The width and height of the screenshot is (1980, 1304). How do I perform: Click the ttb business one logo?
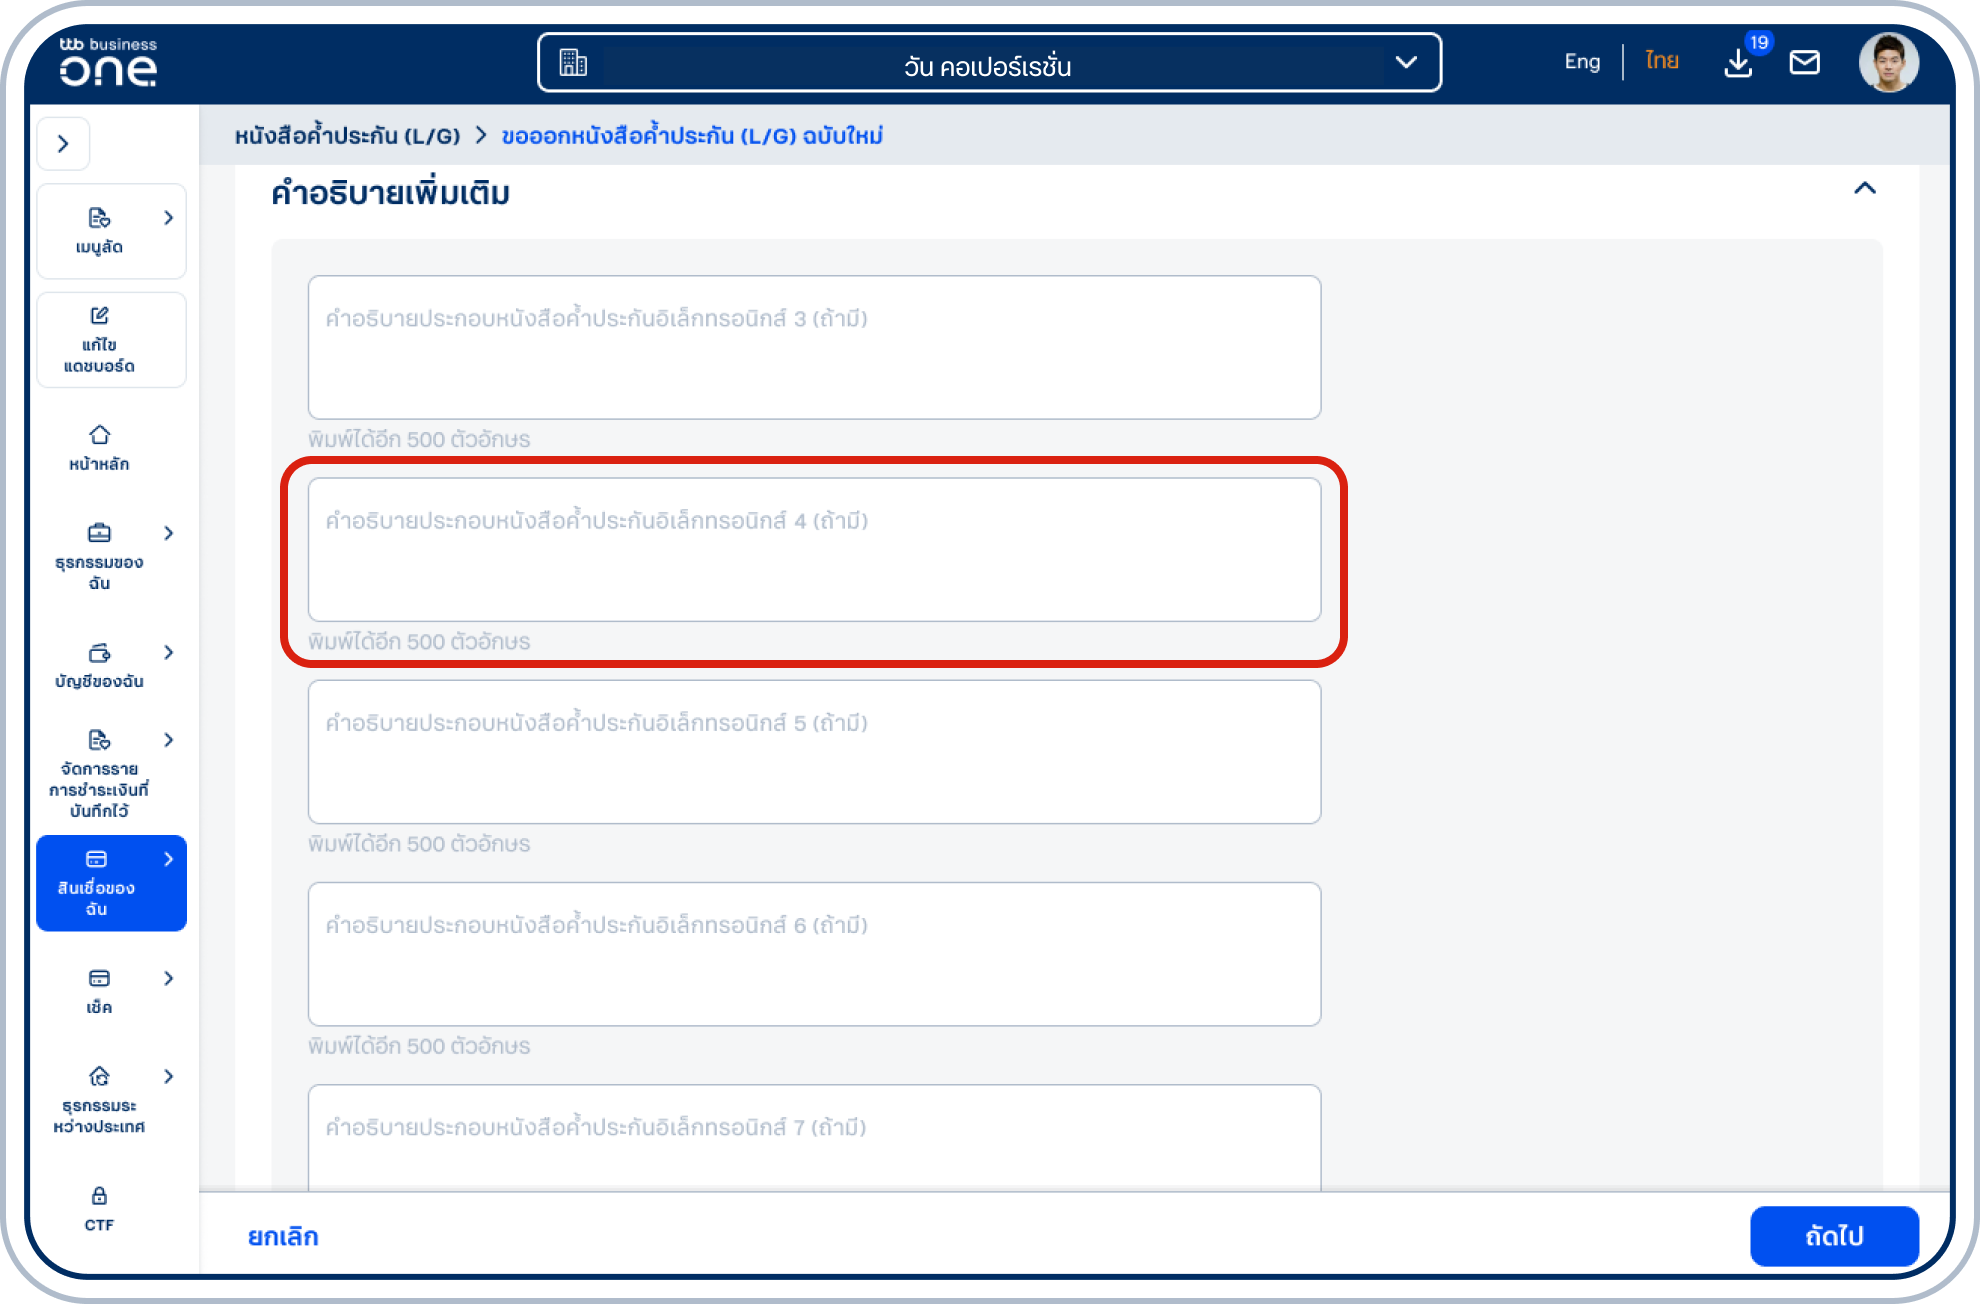pyautogui.click(x=108, y=62)
